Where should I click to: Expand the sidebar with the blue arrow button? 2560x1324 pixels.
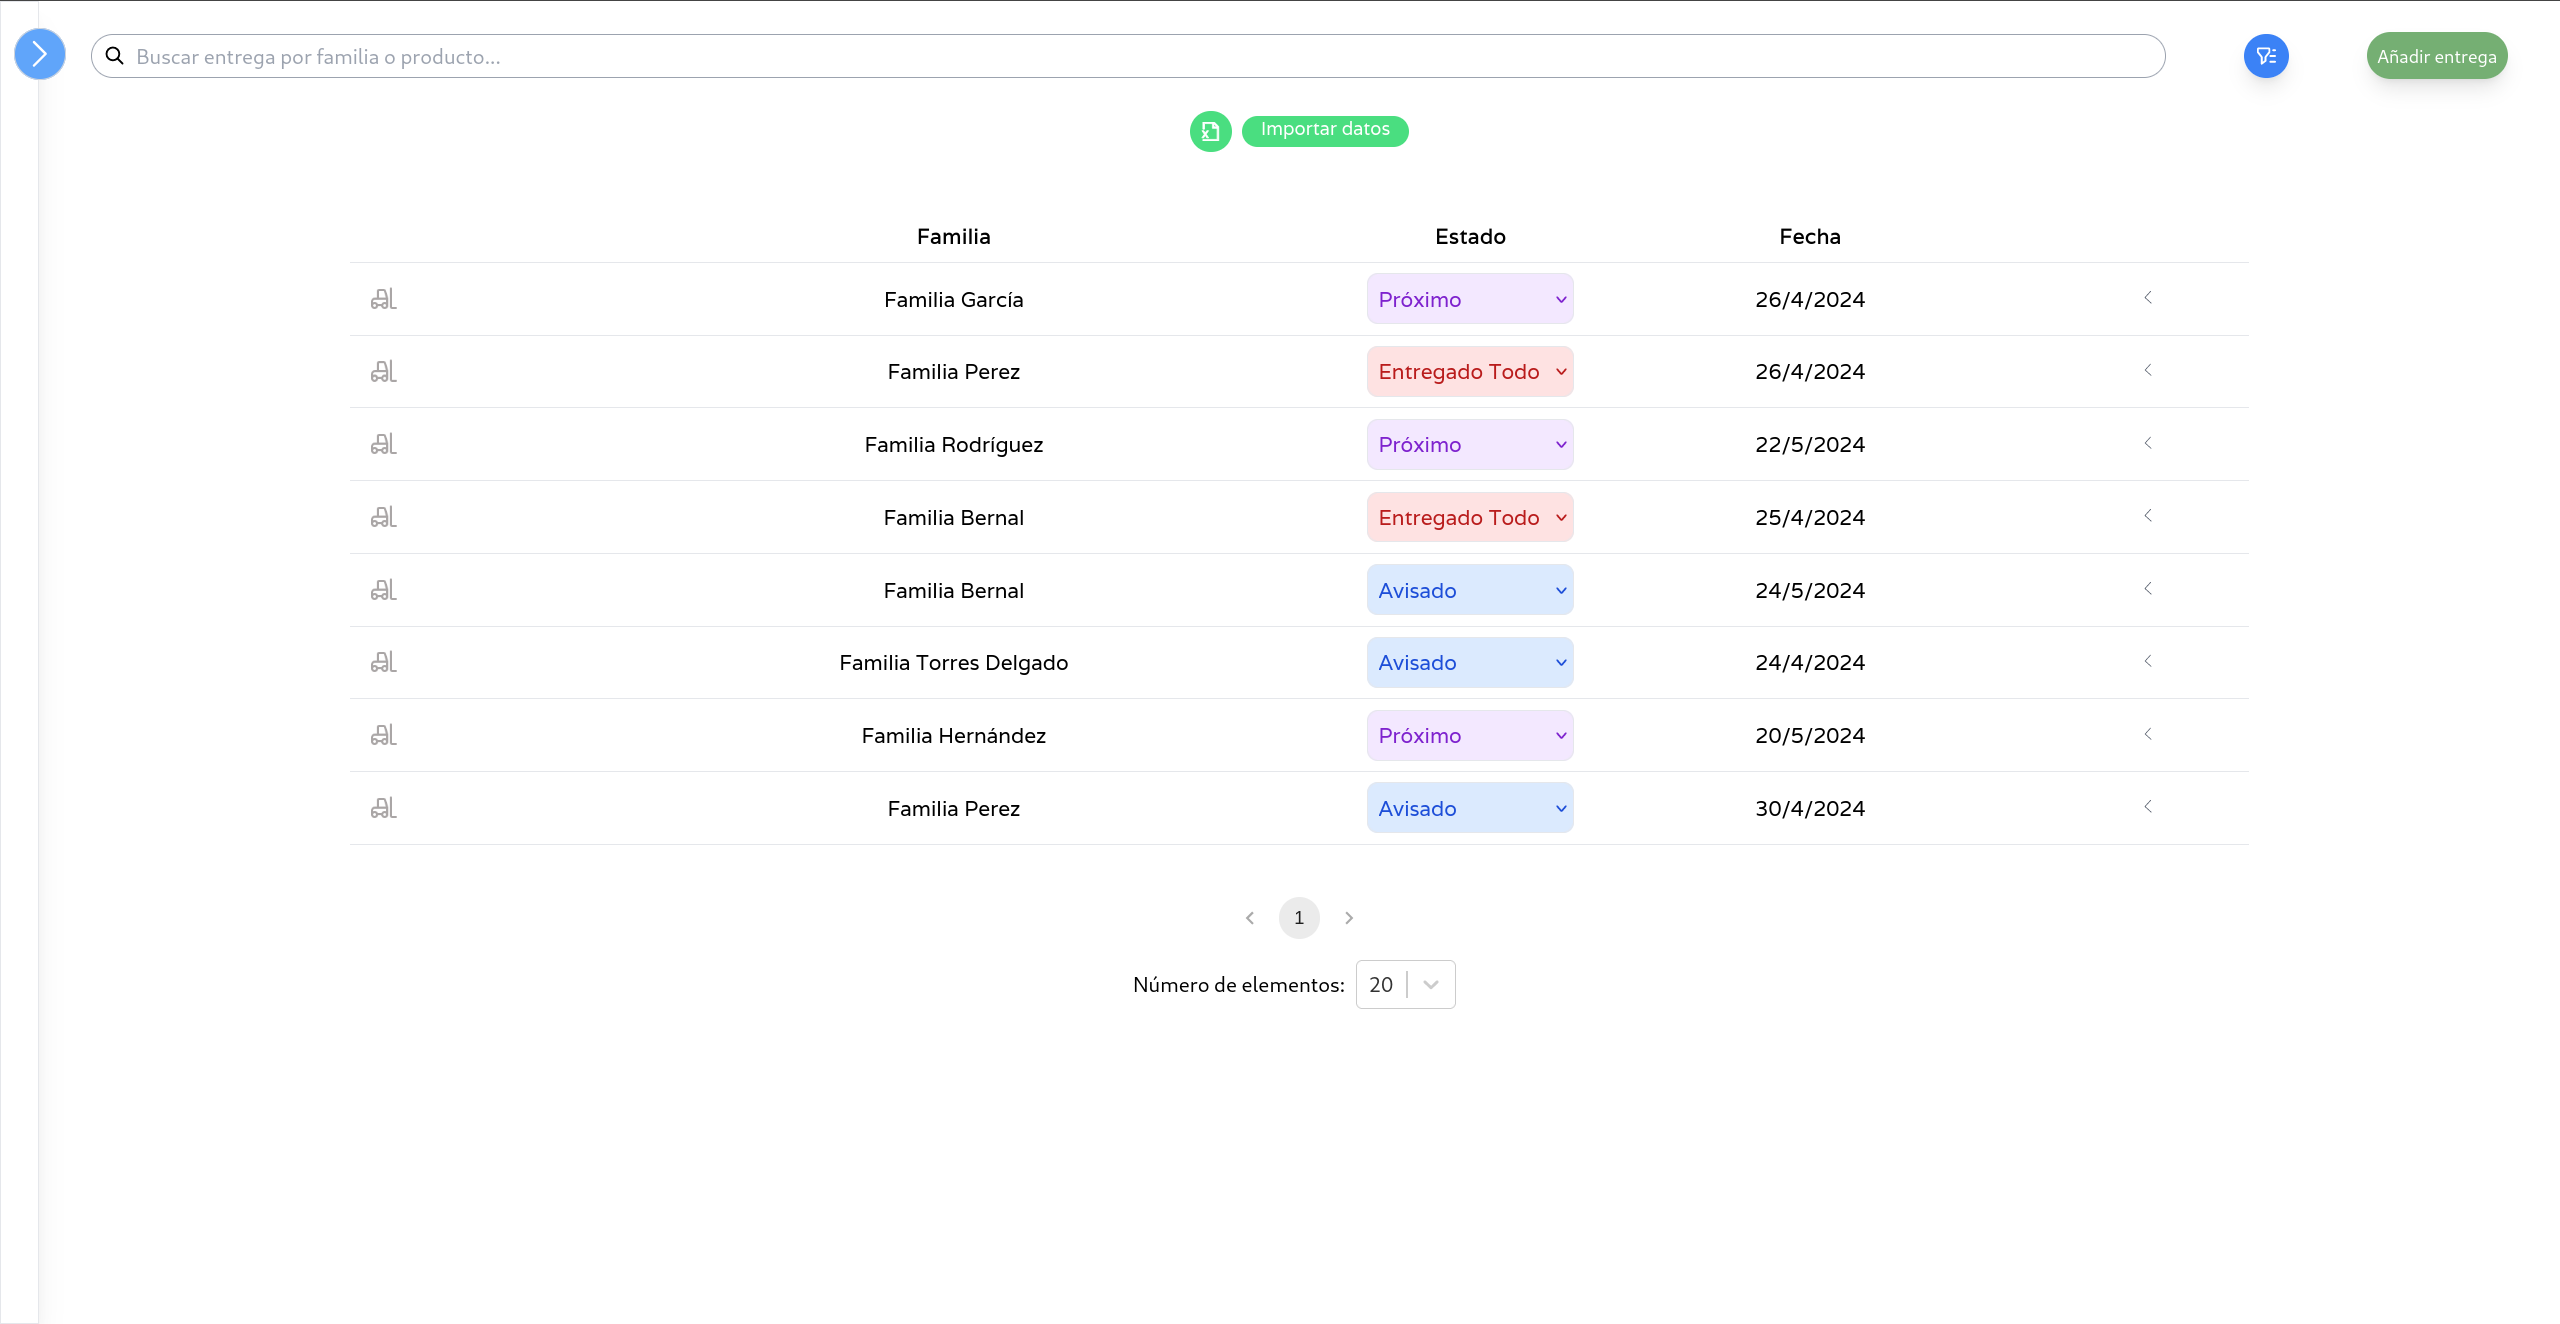click(40, 54)
